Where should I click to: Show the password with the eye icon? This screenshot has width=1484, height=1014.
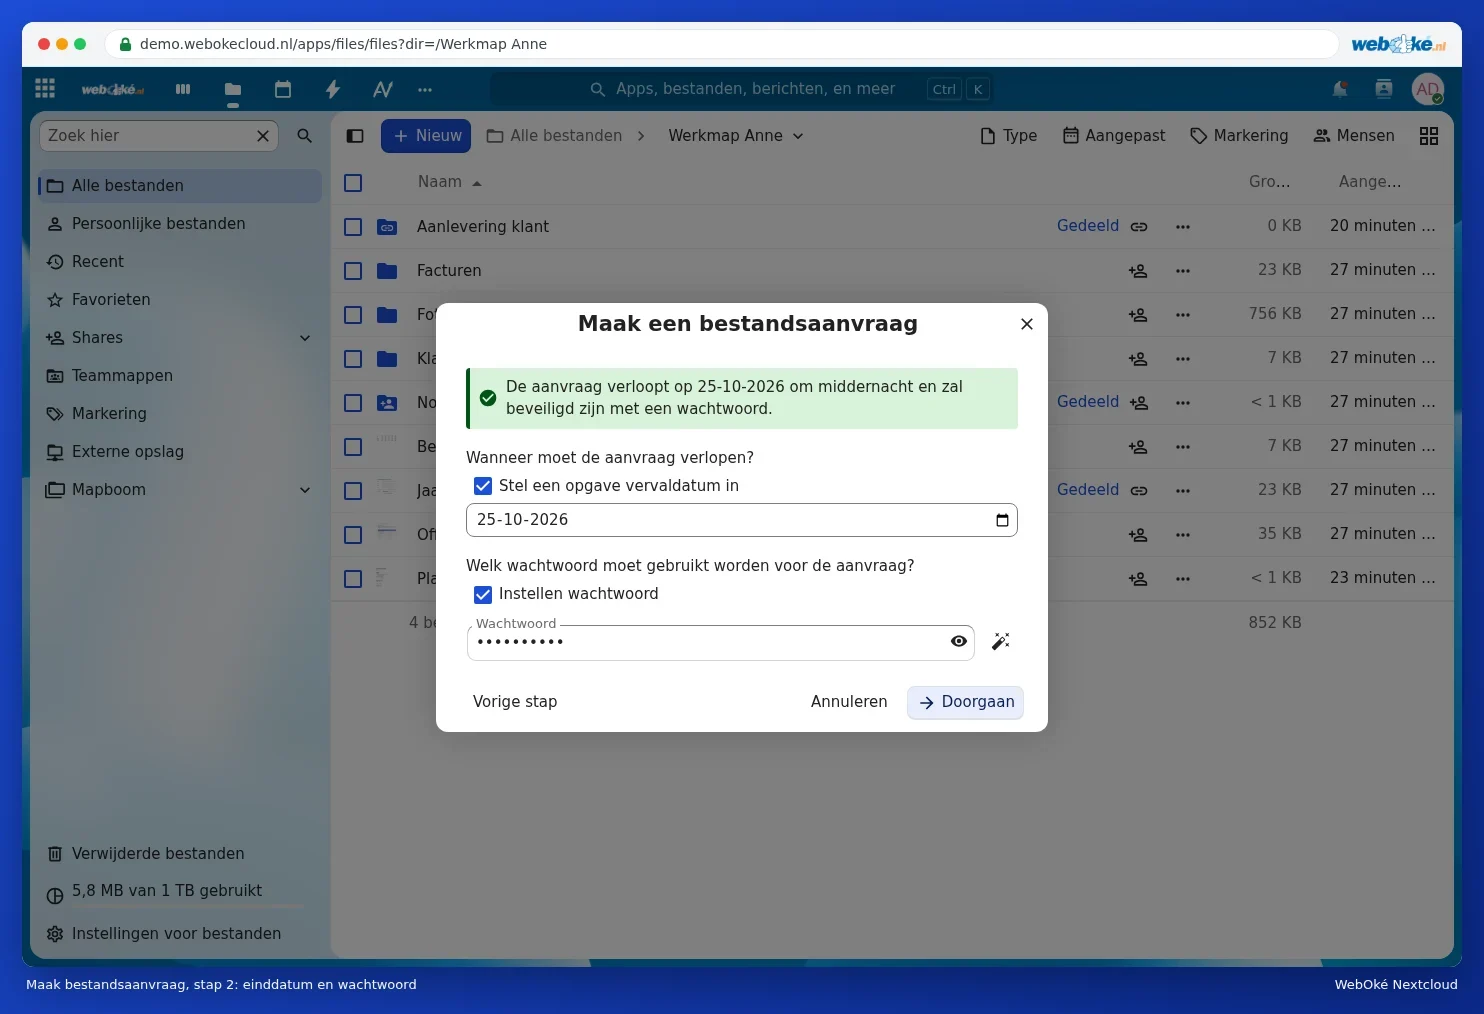click(959, 641)
